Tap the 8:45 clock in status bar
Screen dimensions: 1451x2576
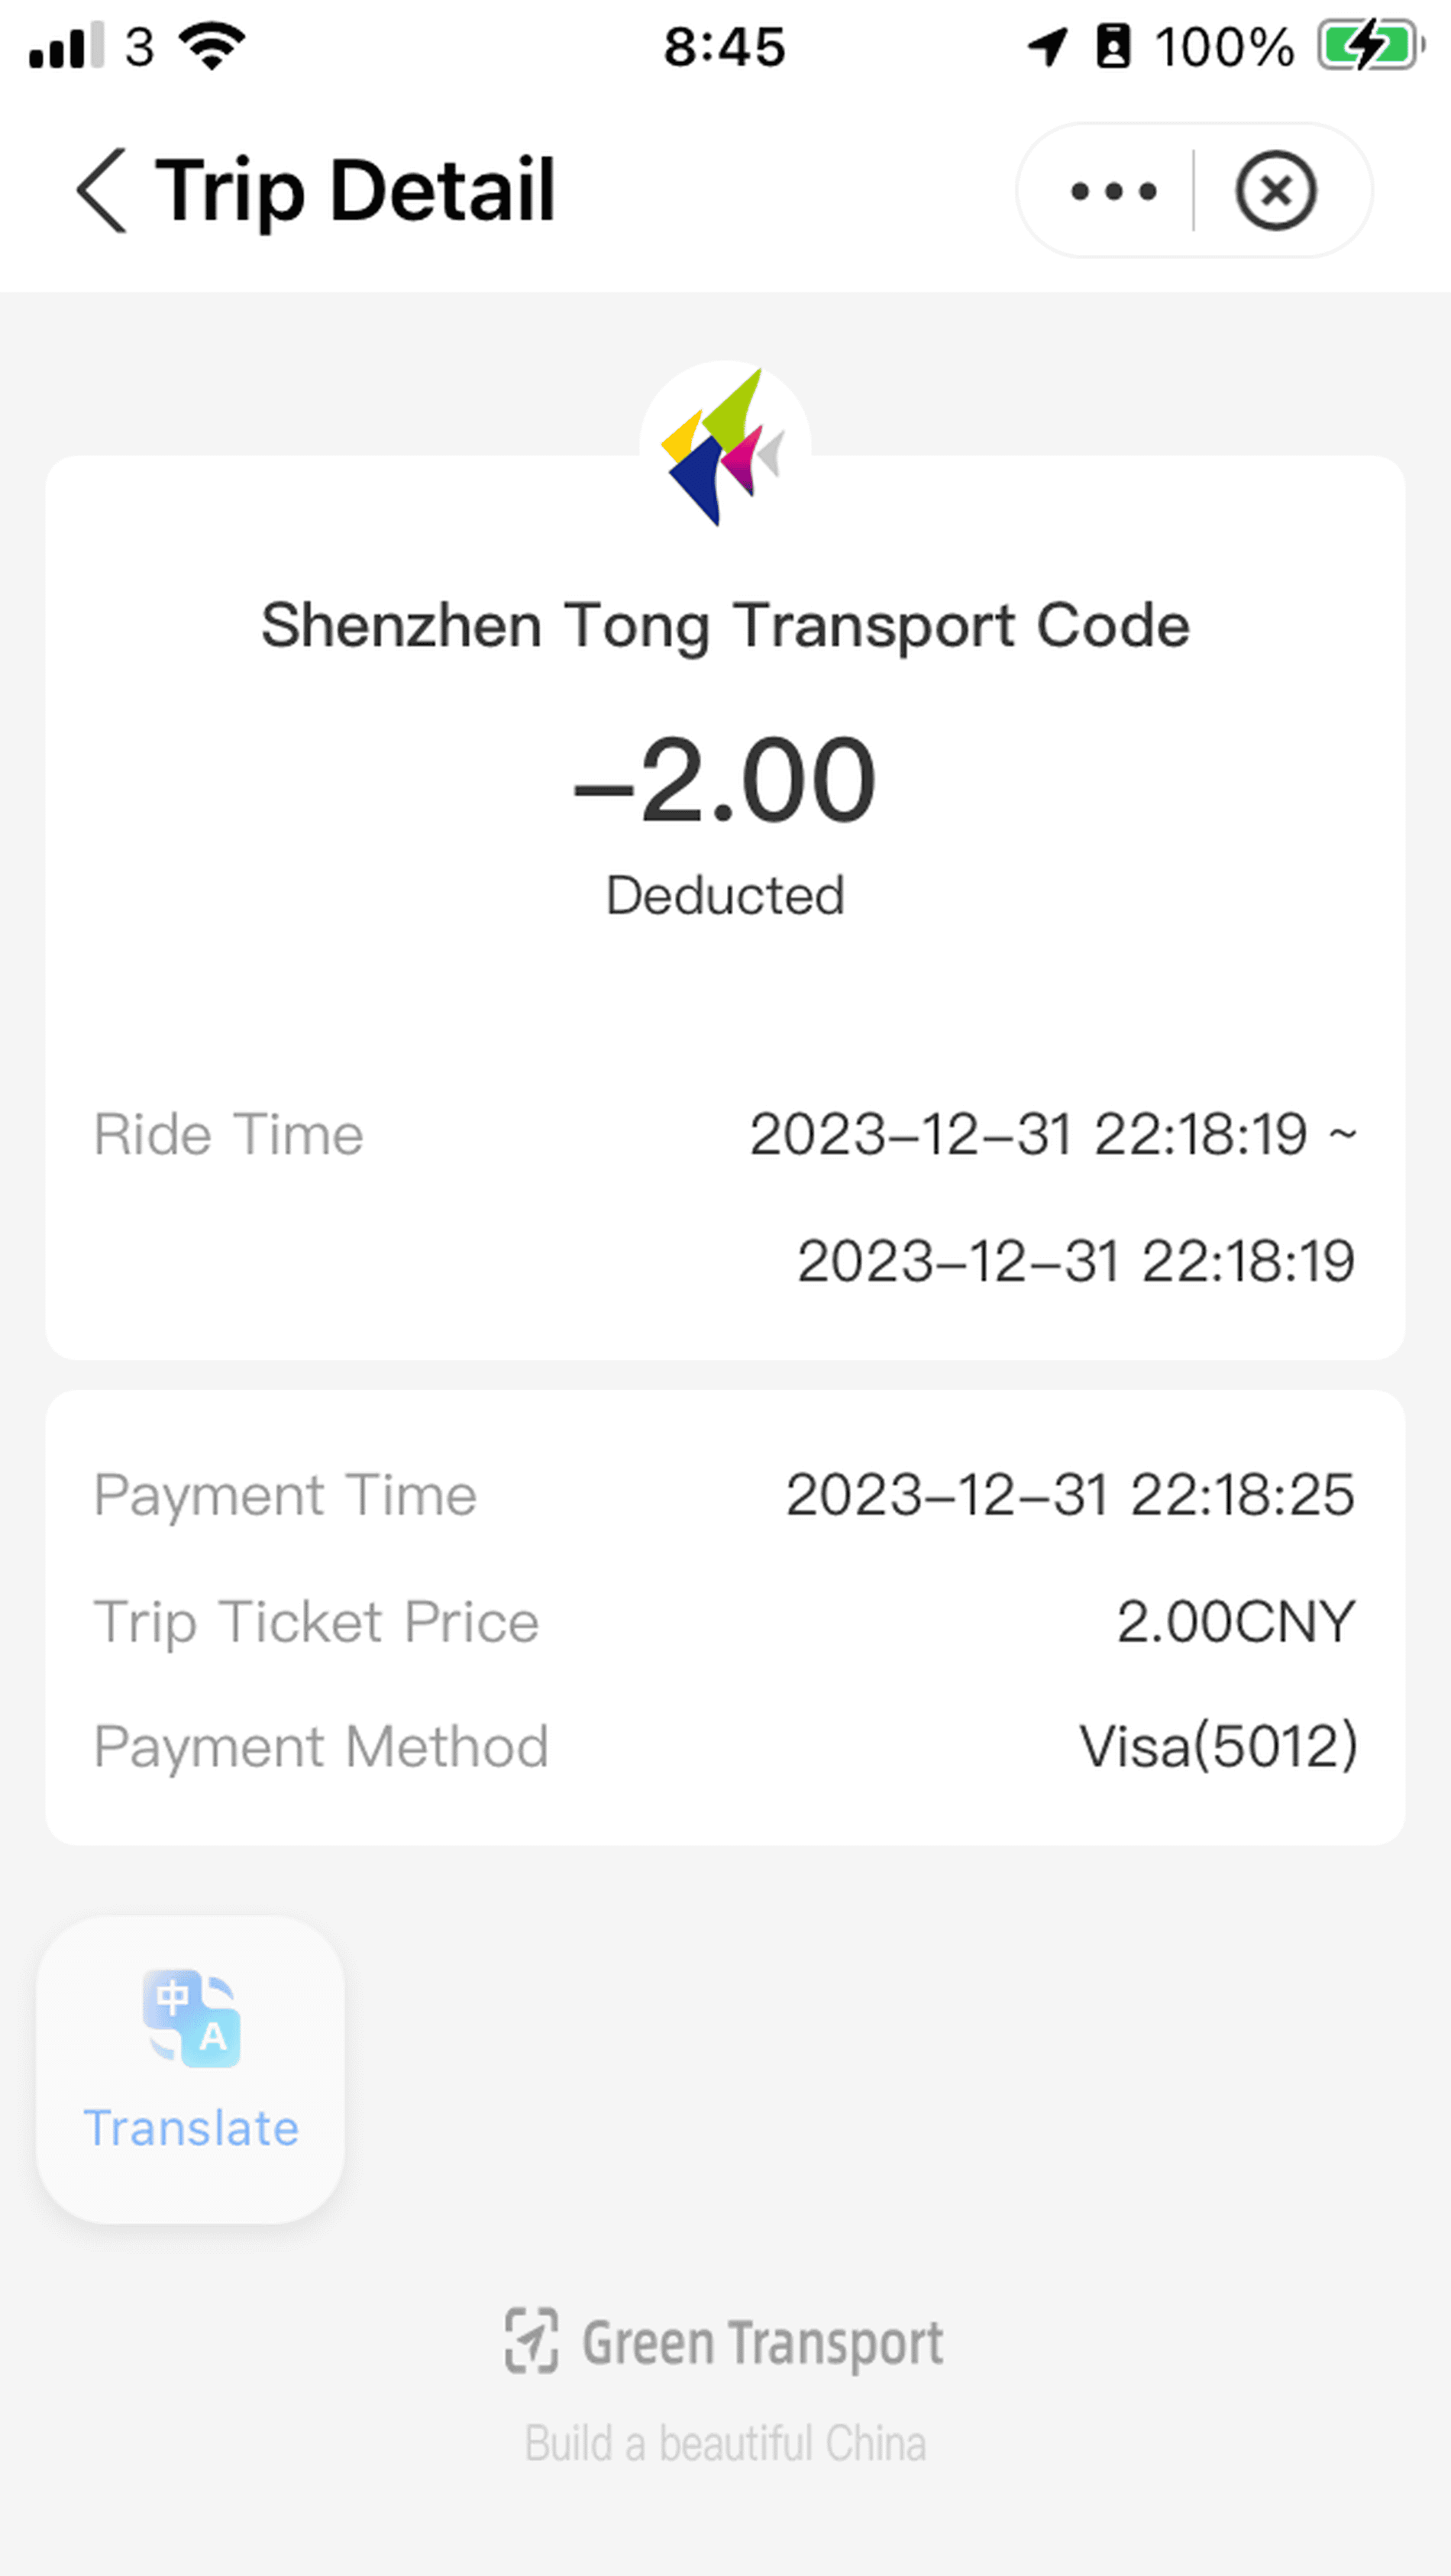[725, 46]
